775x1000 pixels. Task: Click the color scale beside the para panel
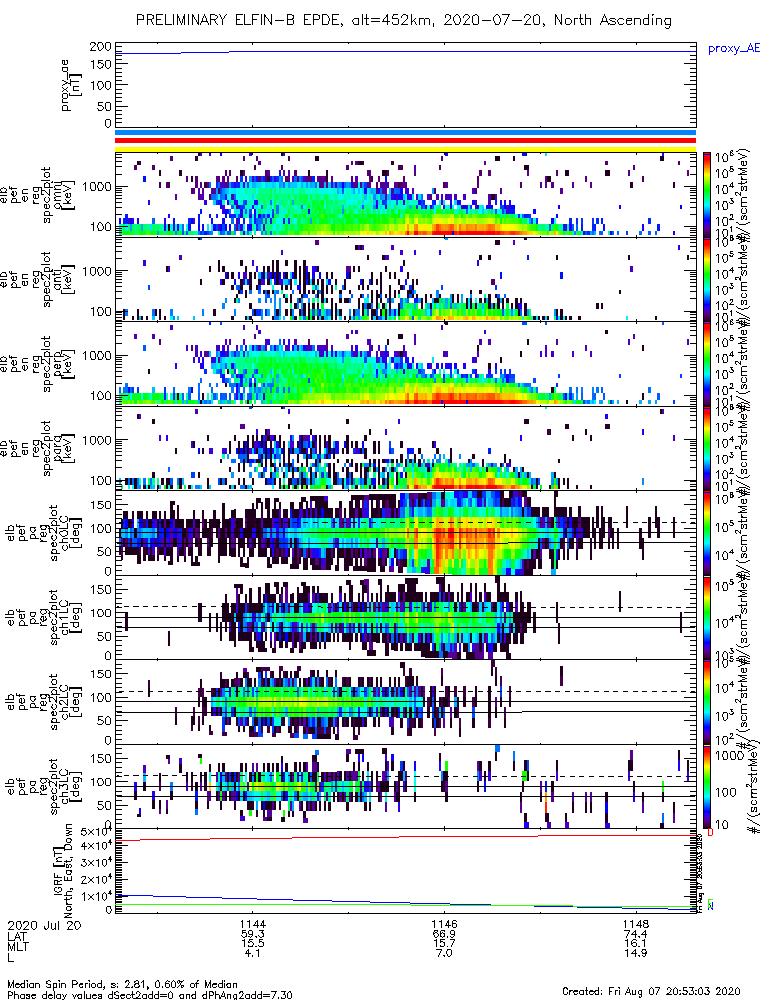click(x=707, y=448)
